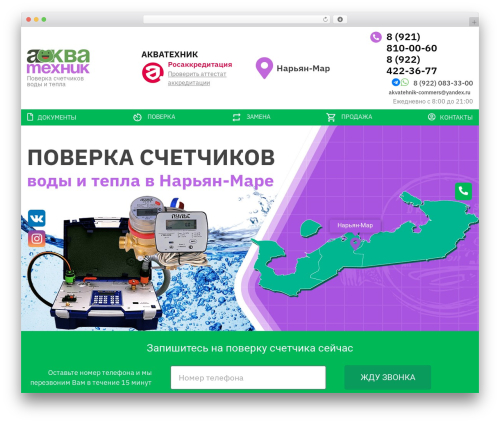Click the document icon beside ДОКУМЕНТЫ
Image resolution: width=500 pixels, height=423 pixels.
tap(30, 117)
